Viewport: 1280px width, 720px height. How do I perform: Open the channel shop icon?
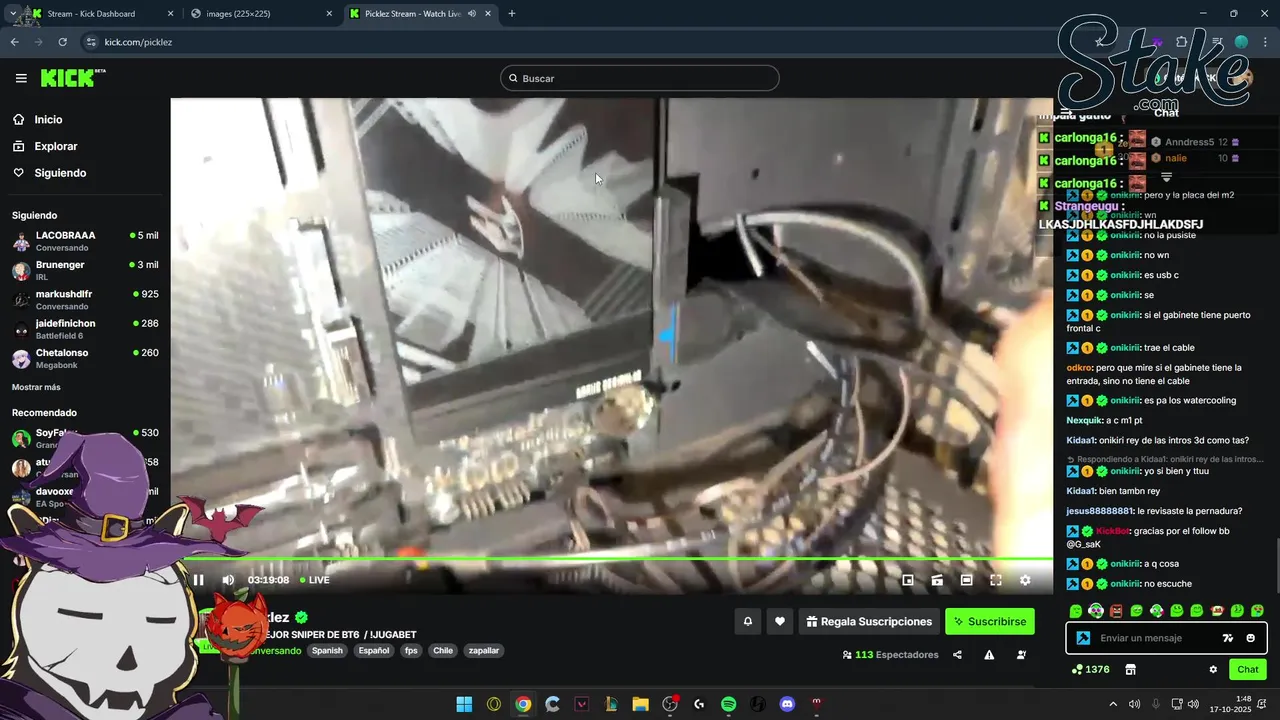pyautogui.click(x=1131, y=669)
